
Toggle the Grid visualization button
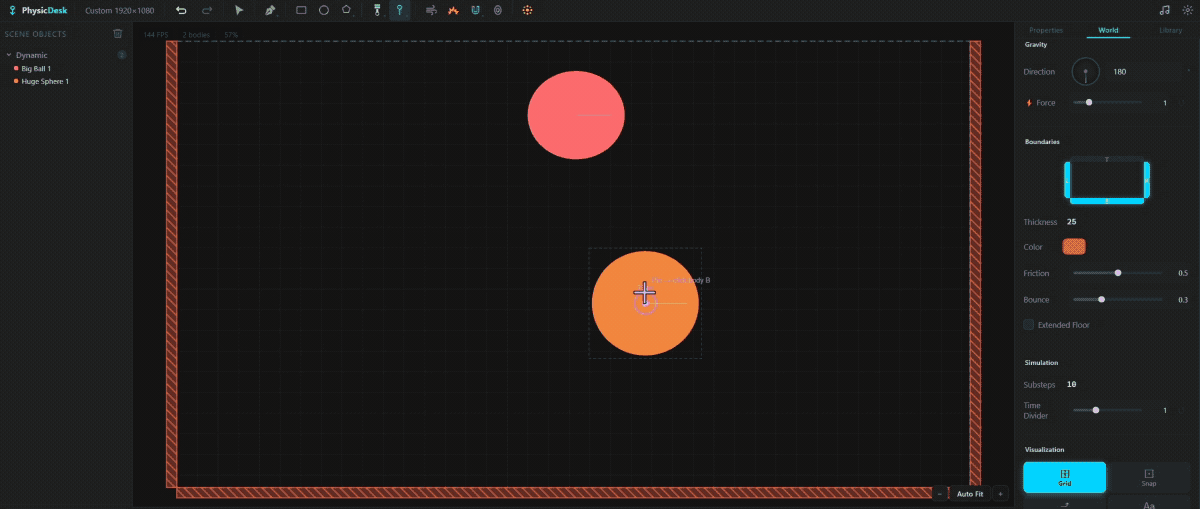click(x=1064, y=477)
